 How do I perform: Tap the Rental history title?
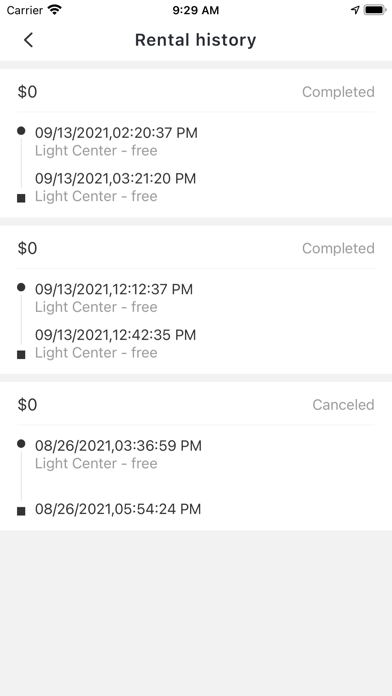click(196, 40)
